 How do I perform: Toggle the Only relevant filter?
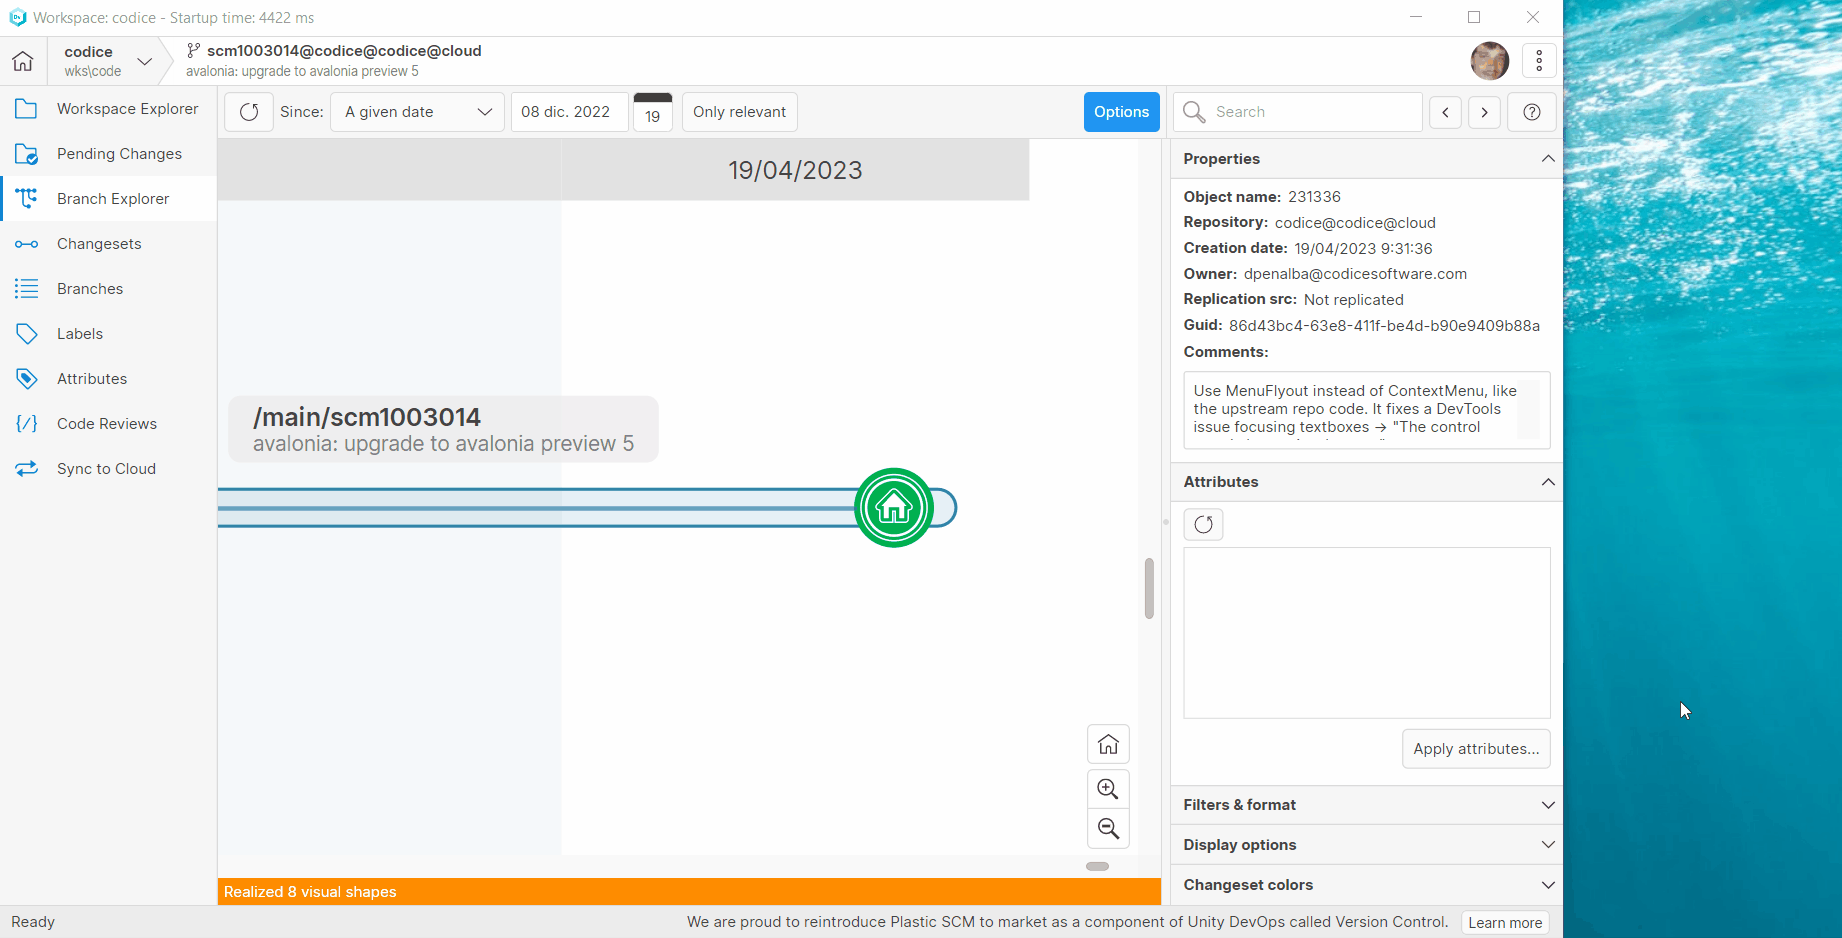pyautogui.click(x=739, y=111)
